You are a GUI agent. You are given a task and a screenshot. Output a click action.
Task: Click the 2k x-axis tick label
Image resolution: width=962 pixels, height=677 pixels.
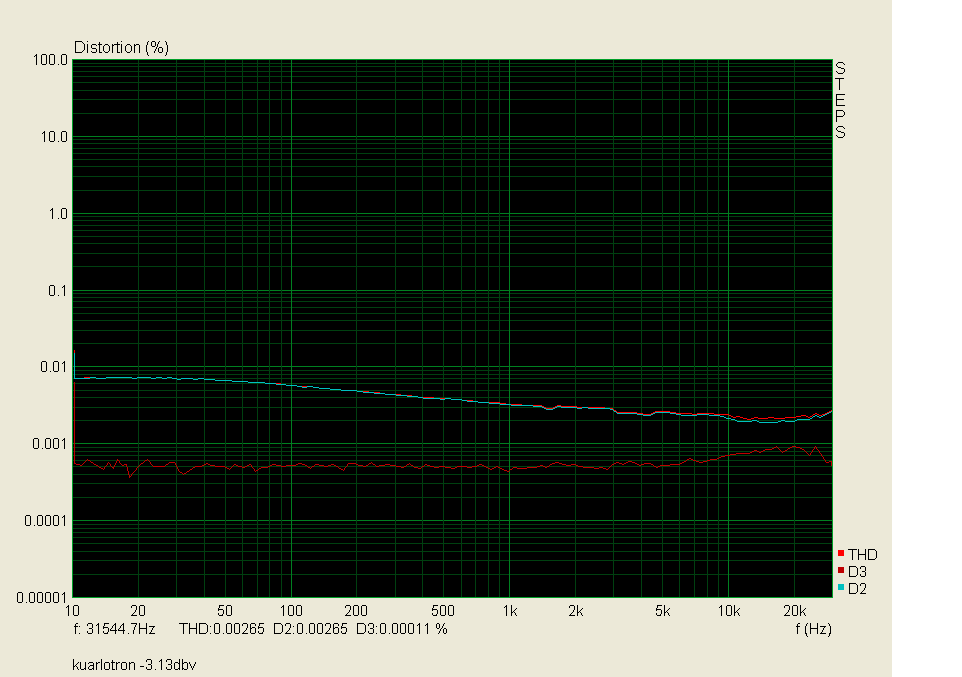point(575,611)
